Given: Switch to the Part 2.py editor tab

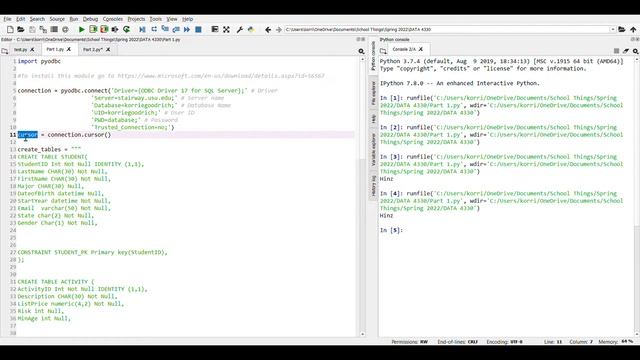Looking at the screenshot, I should pyautogui.click(x=93, y=49).
